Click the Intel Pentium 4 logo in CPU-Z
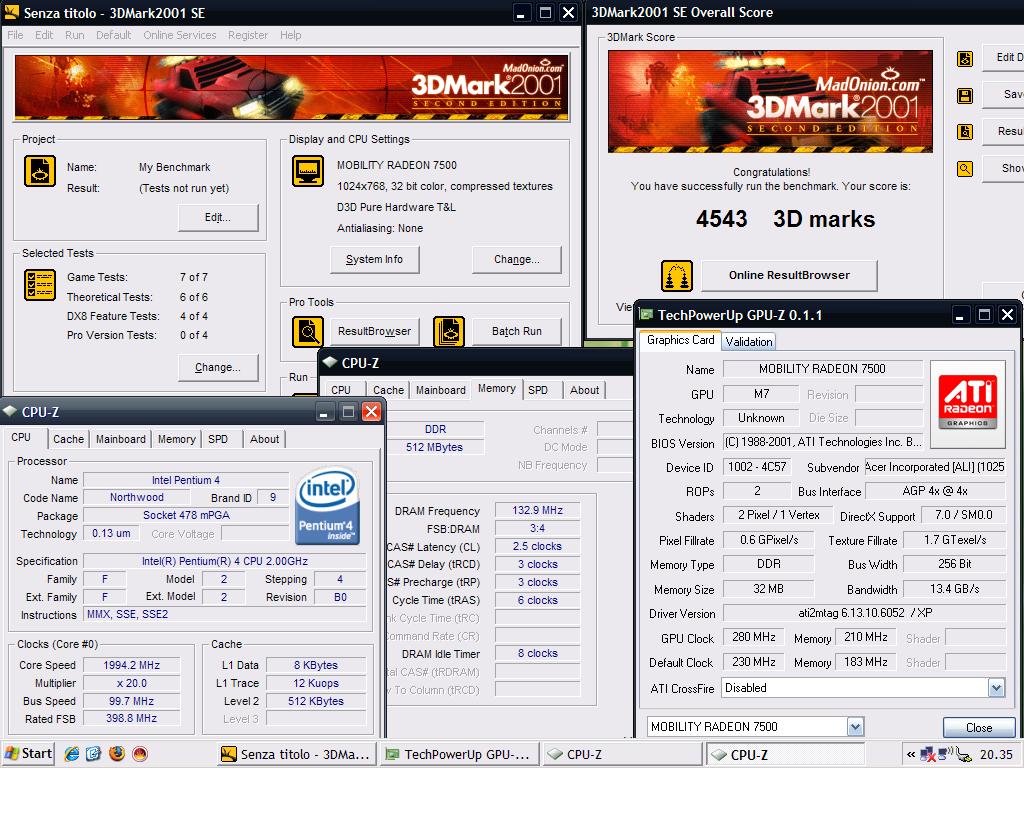This screenshot has width=1024, height=820. tap(328, 506)
